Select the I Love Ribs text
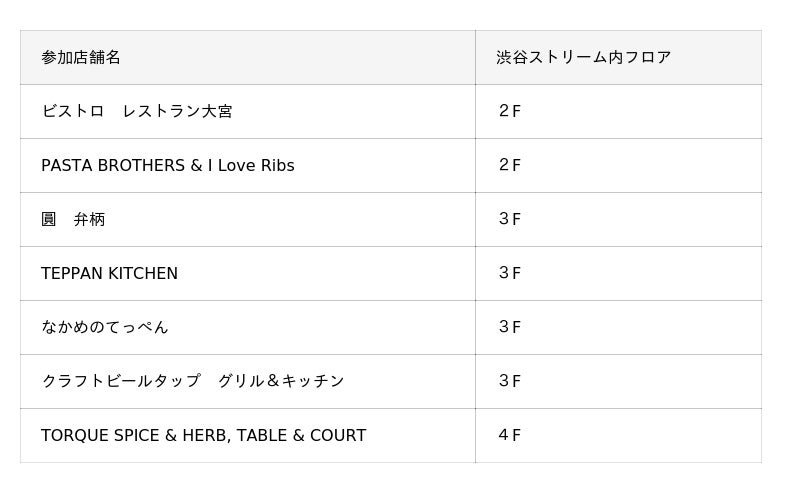The height and width of the screenshot is (493, 800). (x=251, y=165)
